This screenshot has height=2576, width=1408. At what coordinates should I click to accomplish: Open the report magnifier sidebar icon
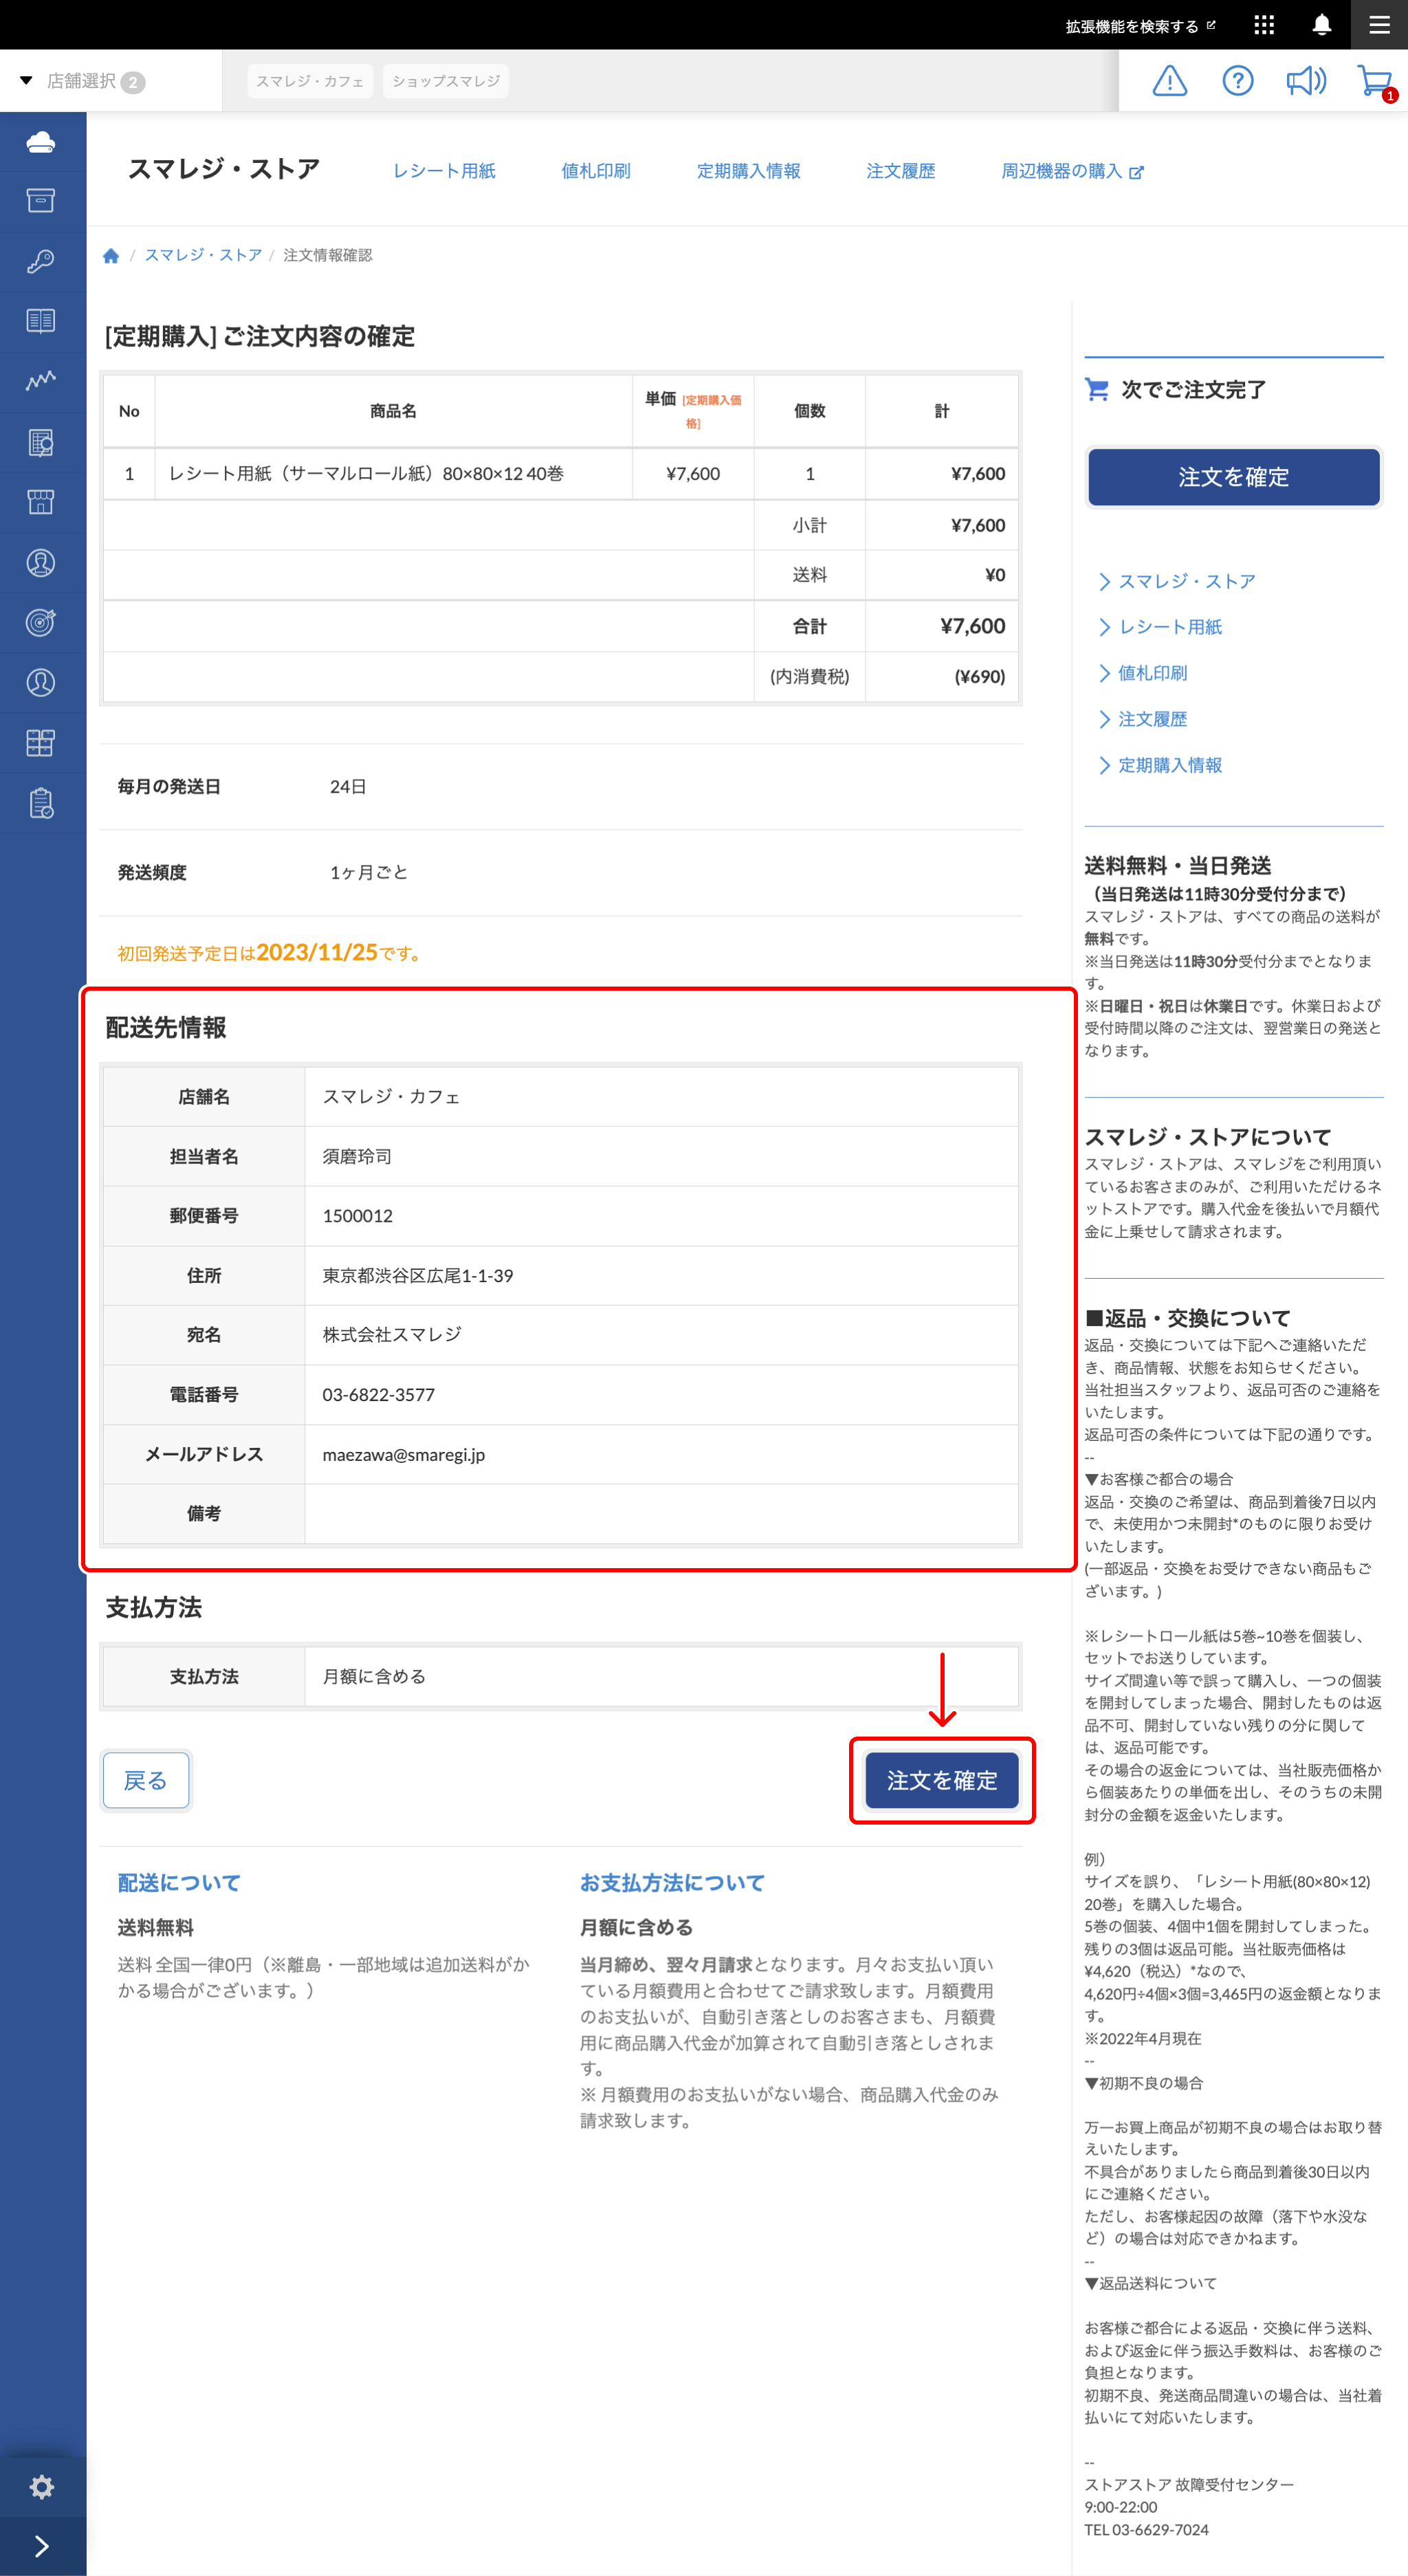(x=41, y=442)
